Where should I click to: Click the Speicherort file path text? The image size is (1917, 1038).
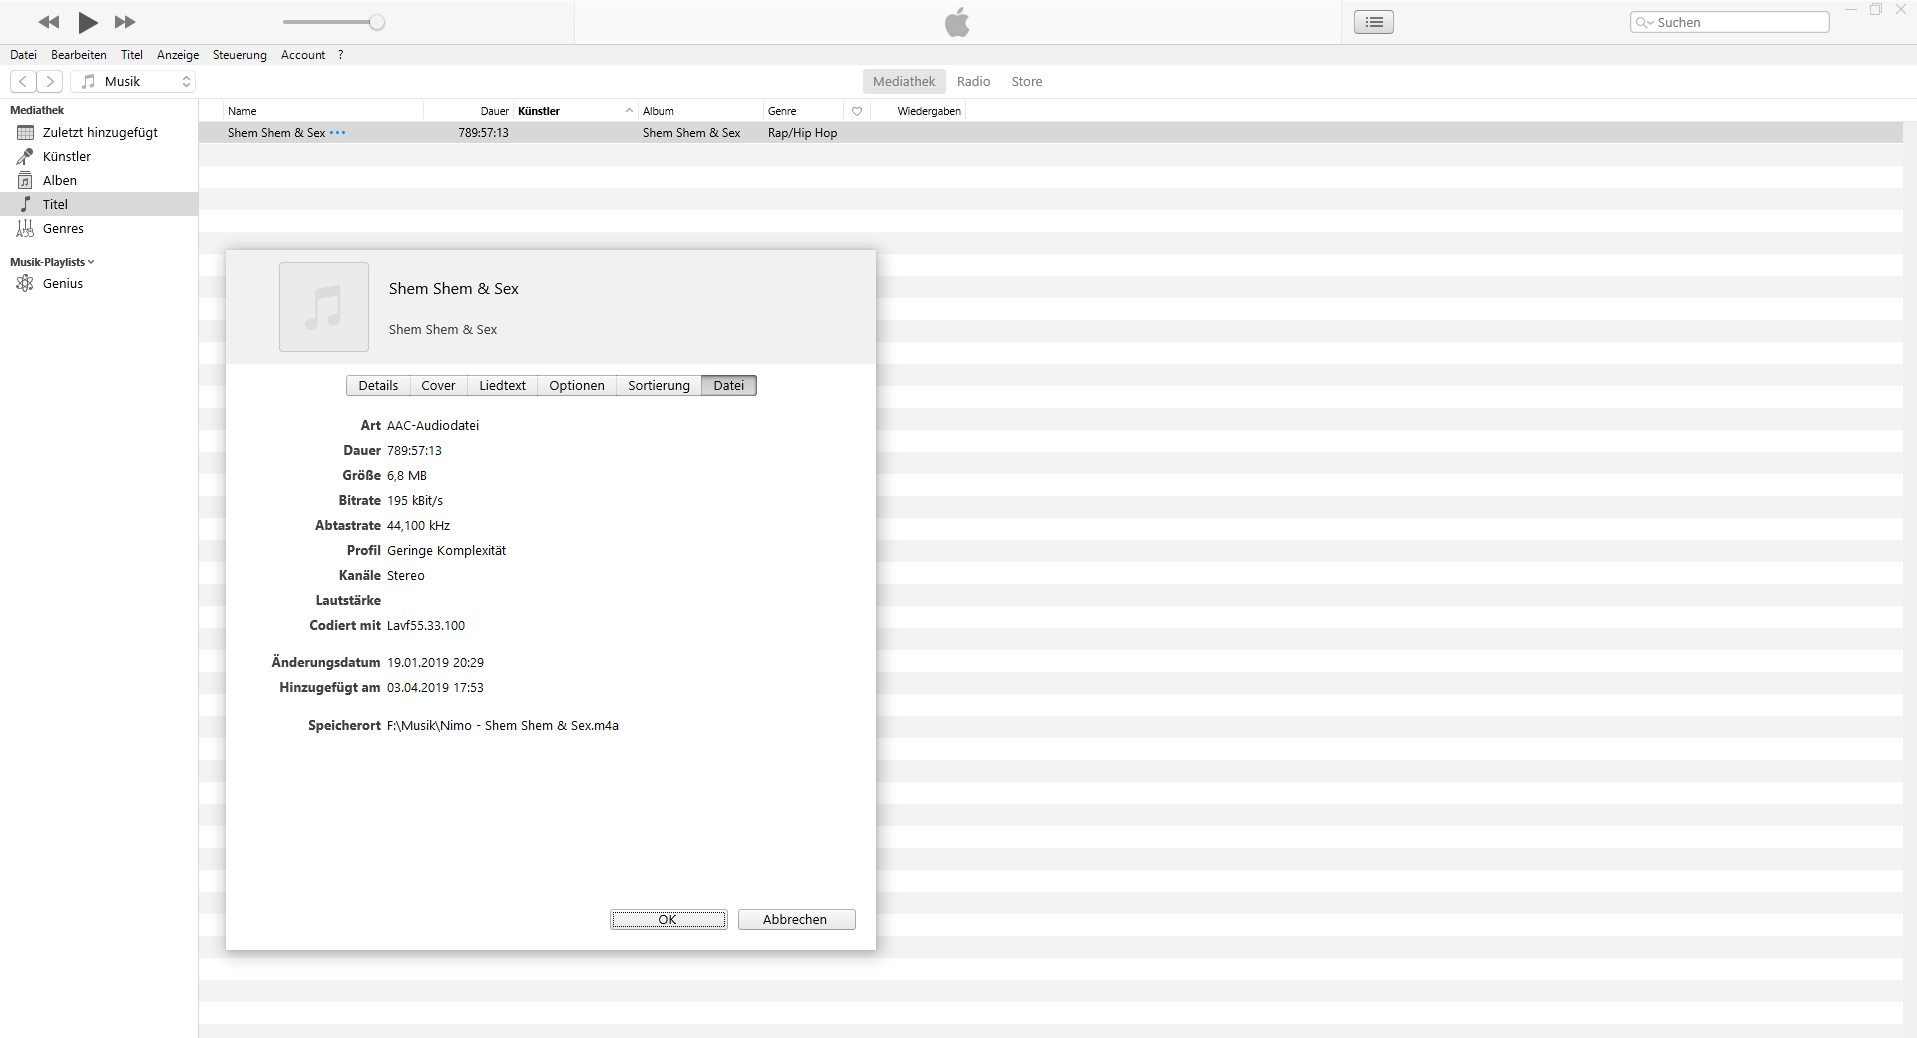[x=503, y=726]
